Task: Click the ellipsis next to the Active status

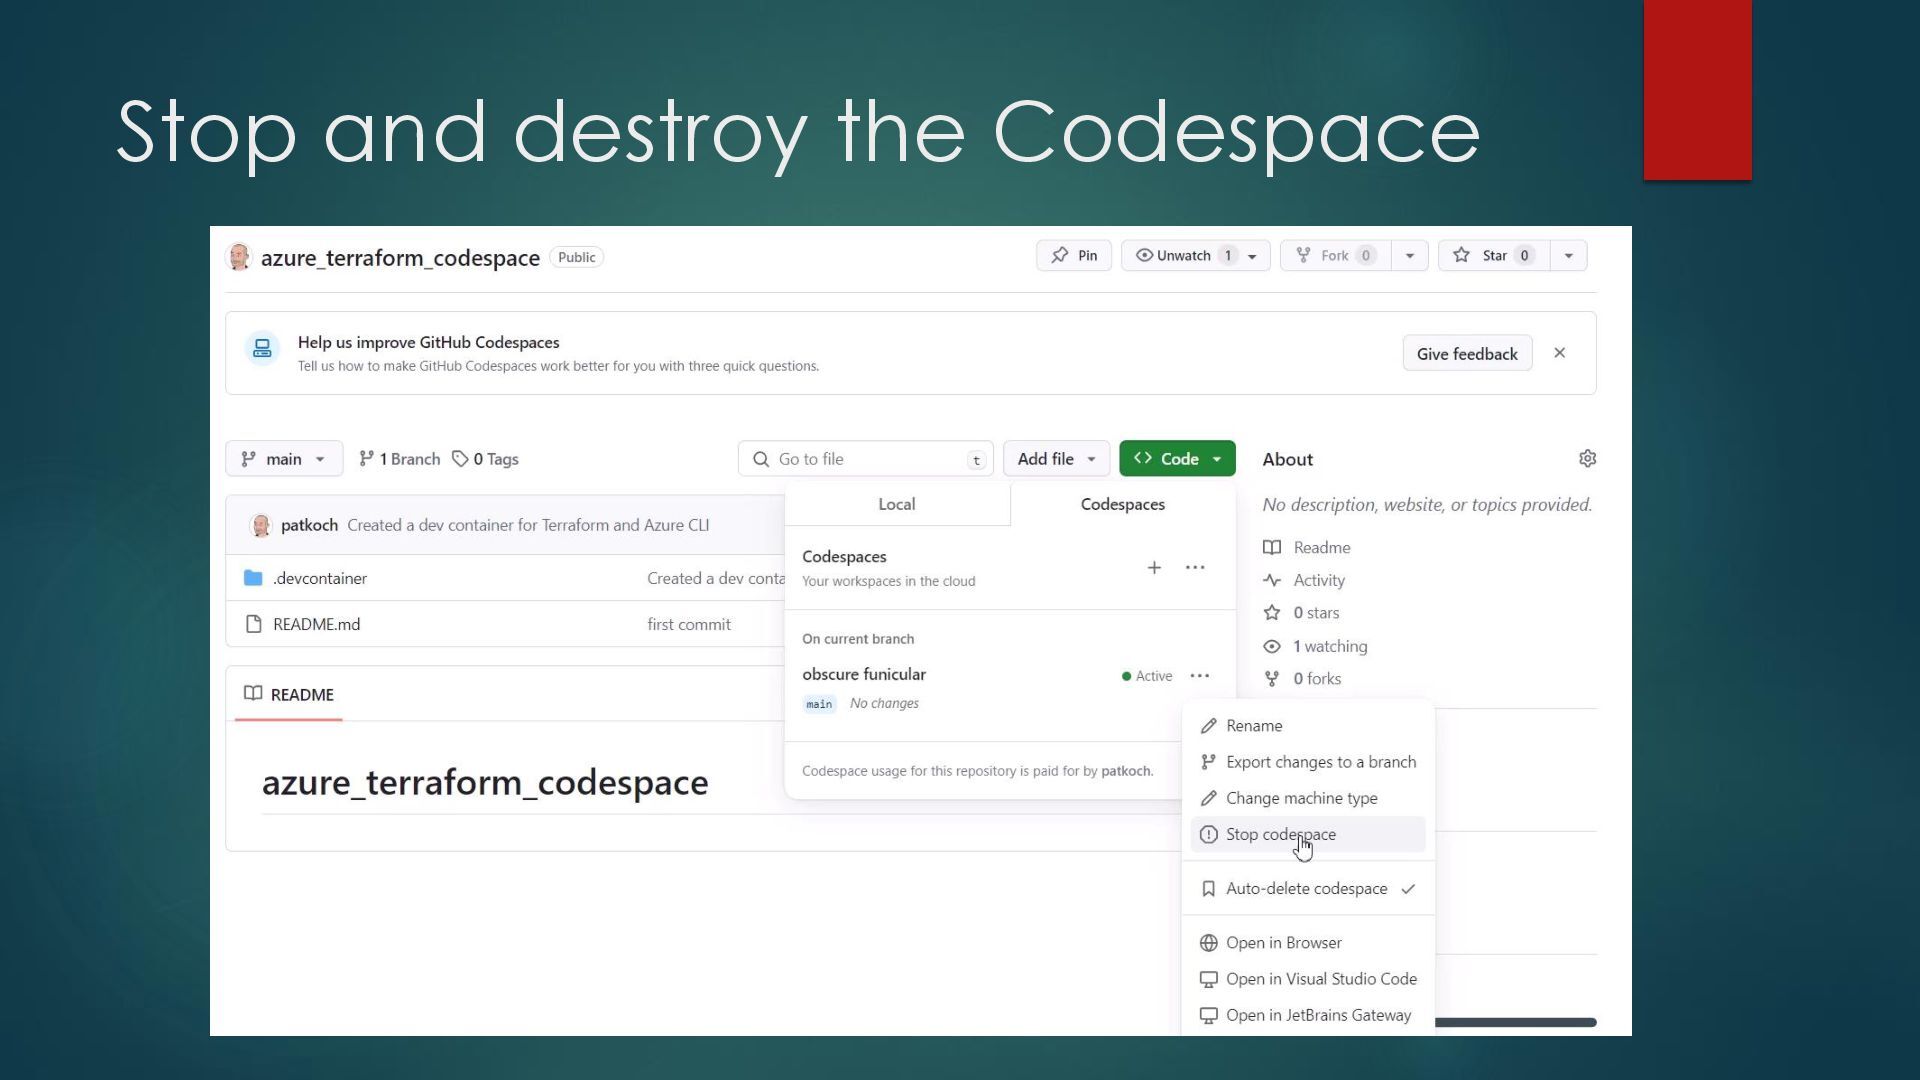Action: coord(1200,676)
